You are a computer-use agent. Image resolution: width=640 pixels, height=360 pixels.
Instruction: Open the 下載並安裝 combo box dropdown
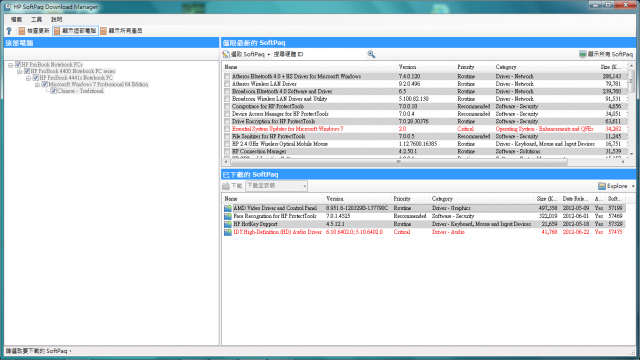(304, 186)
